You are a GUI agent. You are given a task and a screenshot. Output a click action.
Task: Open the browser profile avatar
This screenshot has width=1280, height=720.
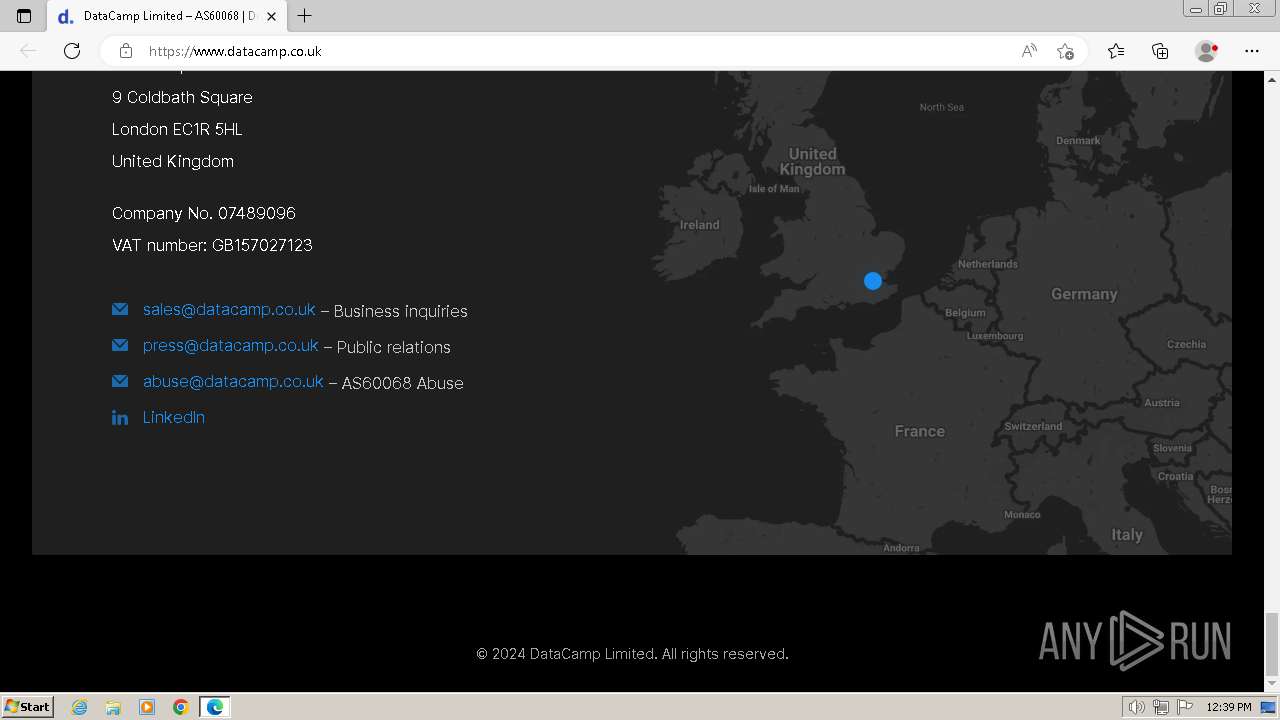point(1206,51)
